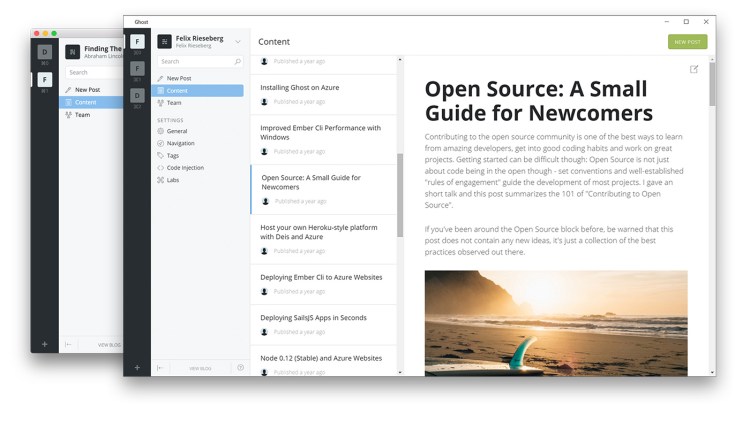Viewport: 750px width, 428px height.
Task: Collapse the sidebar using bottom arrow icon
Action: 161,367
